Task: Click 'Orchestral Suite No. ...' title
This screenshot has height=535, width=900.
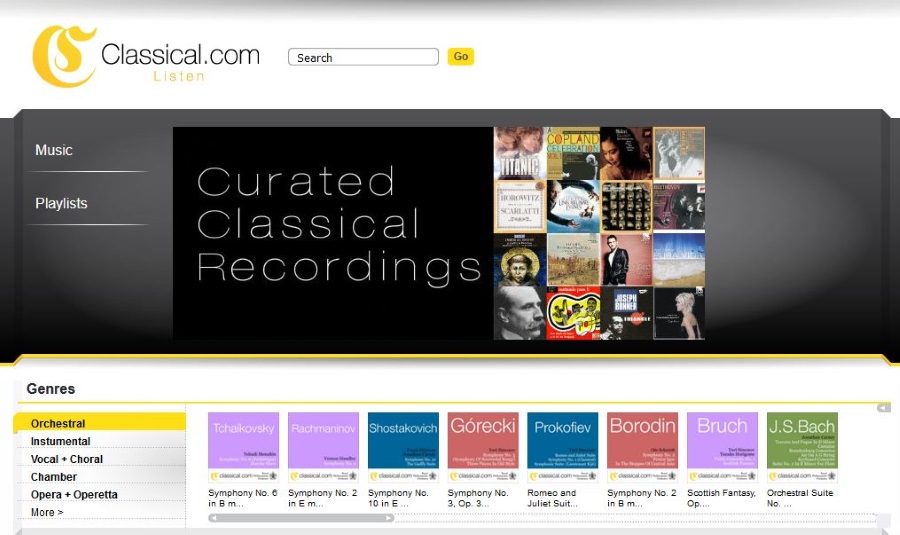Action: (x=800, y=498)
